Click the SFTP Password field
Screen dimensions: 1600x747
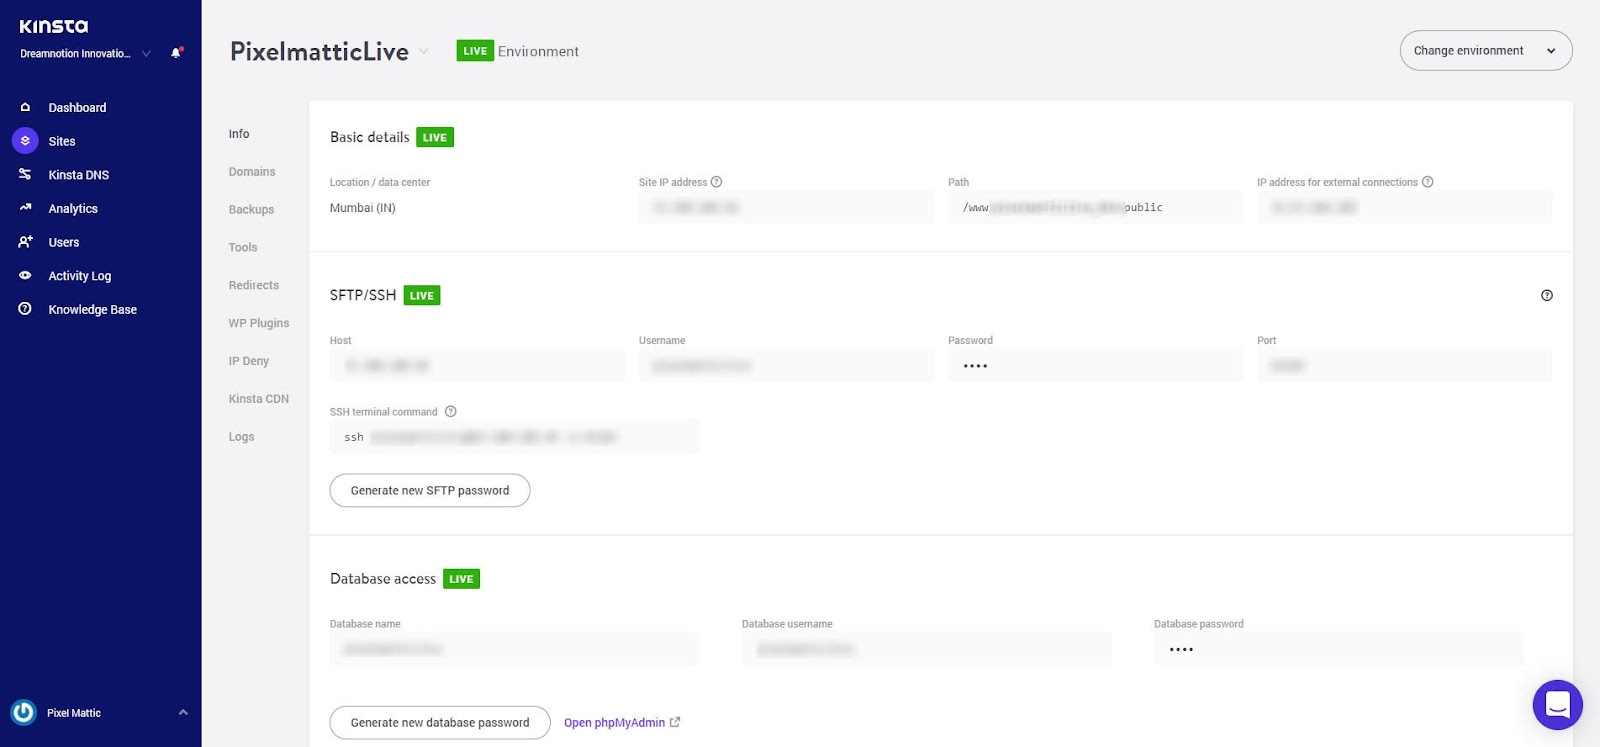point(1095,366)
